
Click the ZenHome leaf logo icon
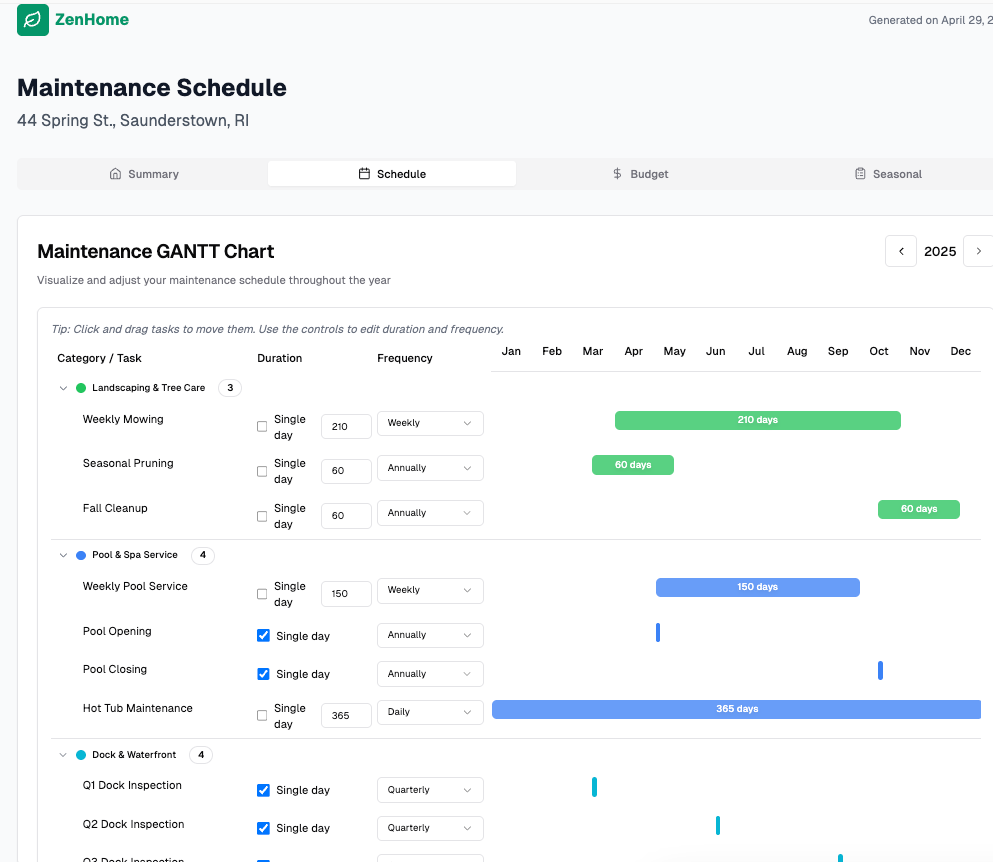33,20
